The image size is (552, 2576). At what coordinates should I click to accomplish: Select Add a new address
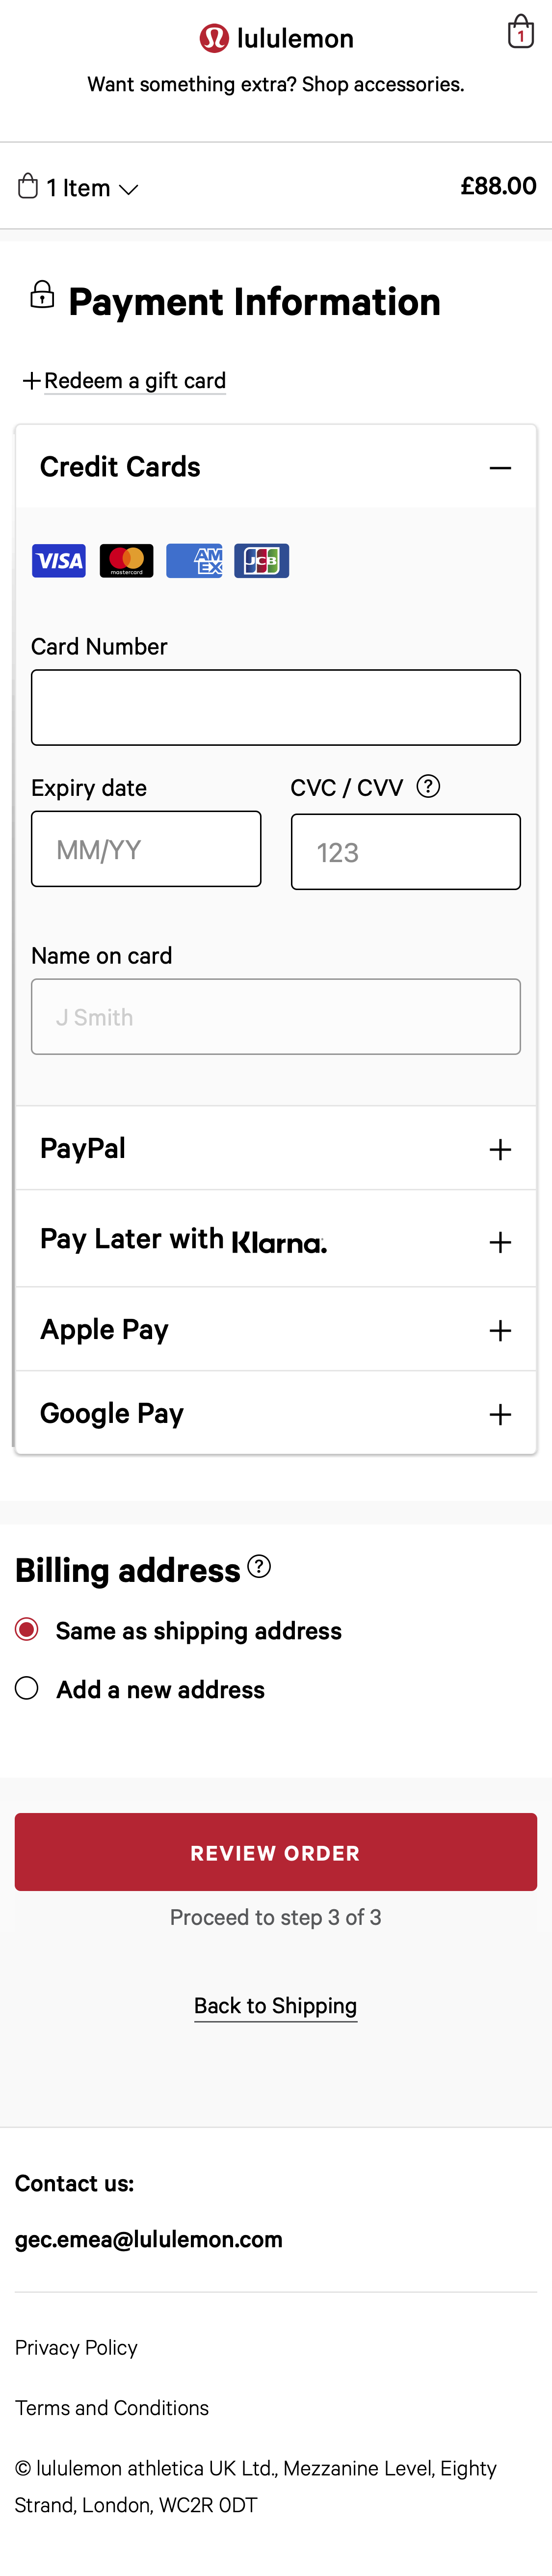tap(27, 1689)
